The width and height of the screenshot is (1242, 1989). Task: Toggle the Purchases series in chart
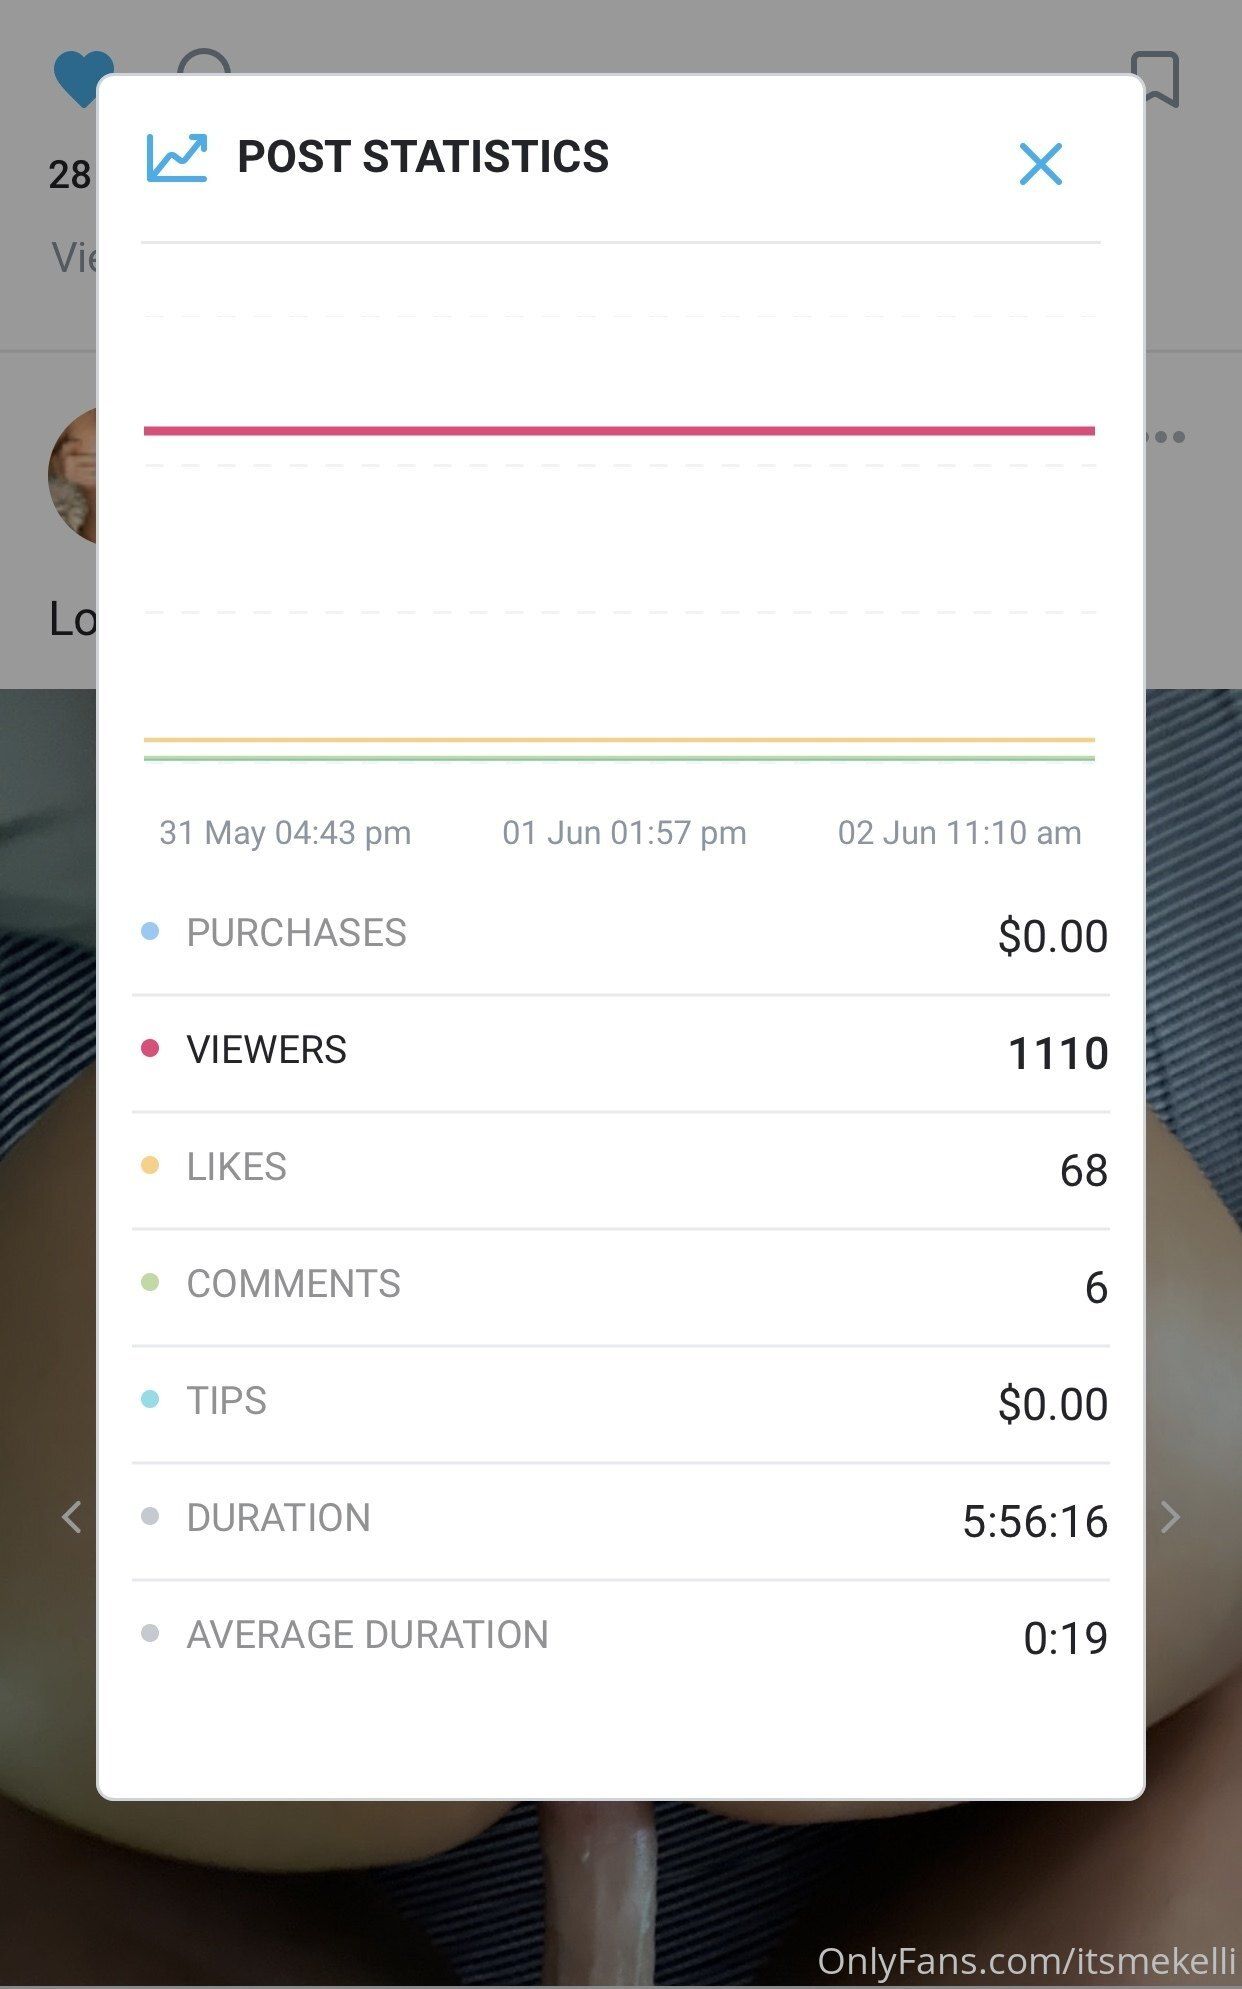tap(621, 936)
